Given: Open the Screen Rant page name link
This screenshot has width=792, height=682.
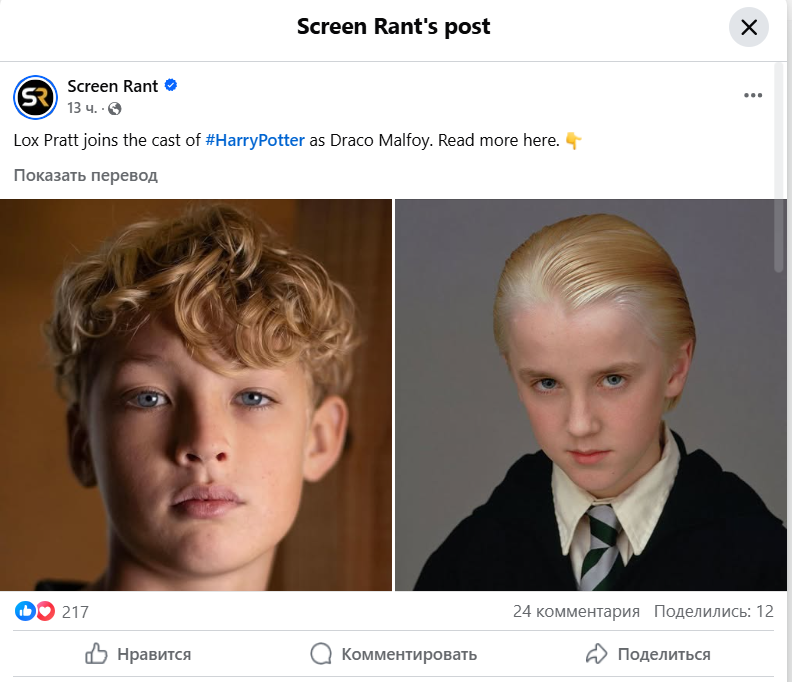Looking at the screenshot, I should pyautogui.click(x=112, y=86).
